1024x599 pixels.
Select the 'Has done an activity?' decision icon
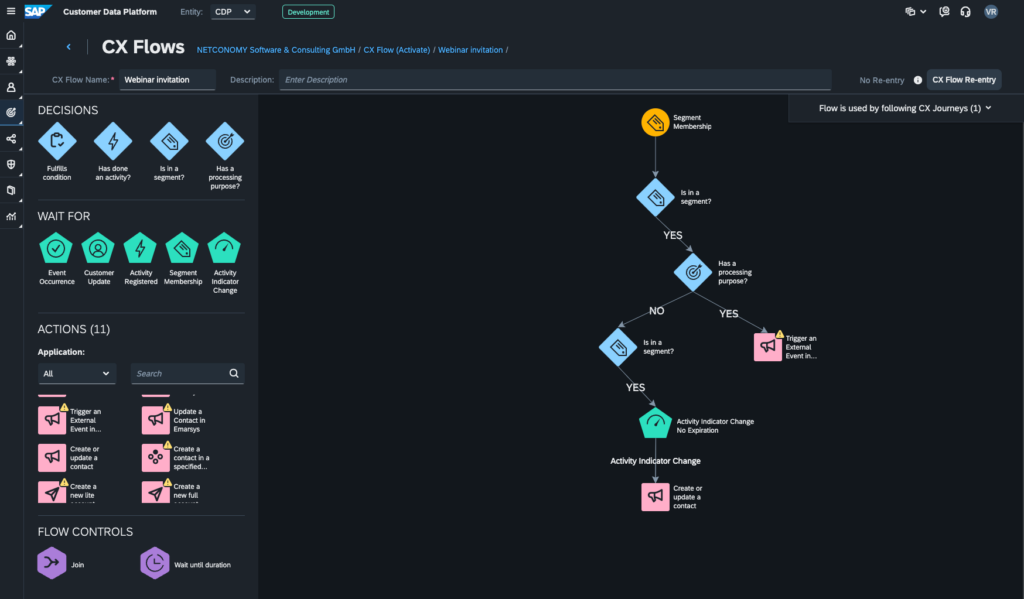(113, 141)
